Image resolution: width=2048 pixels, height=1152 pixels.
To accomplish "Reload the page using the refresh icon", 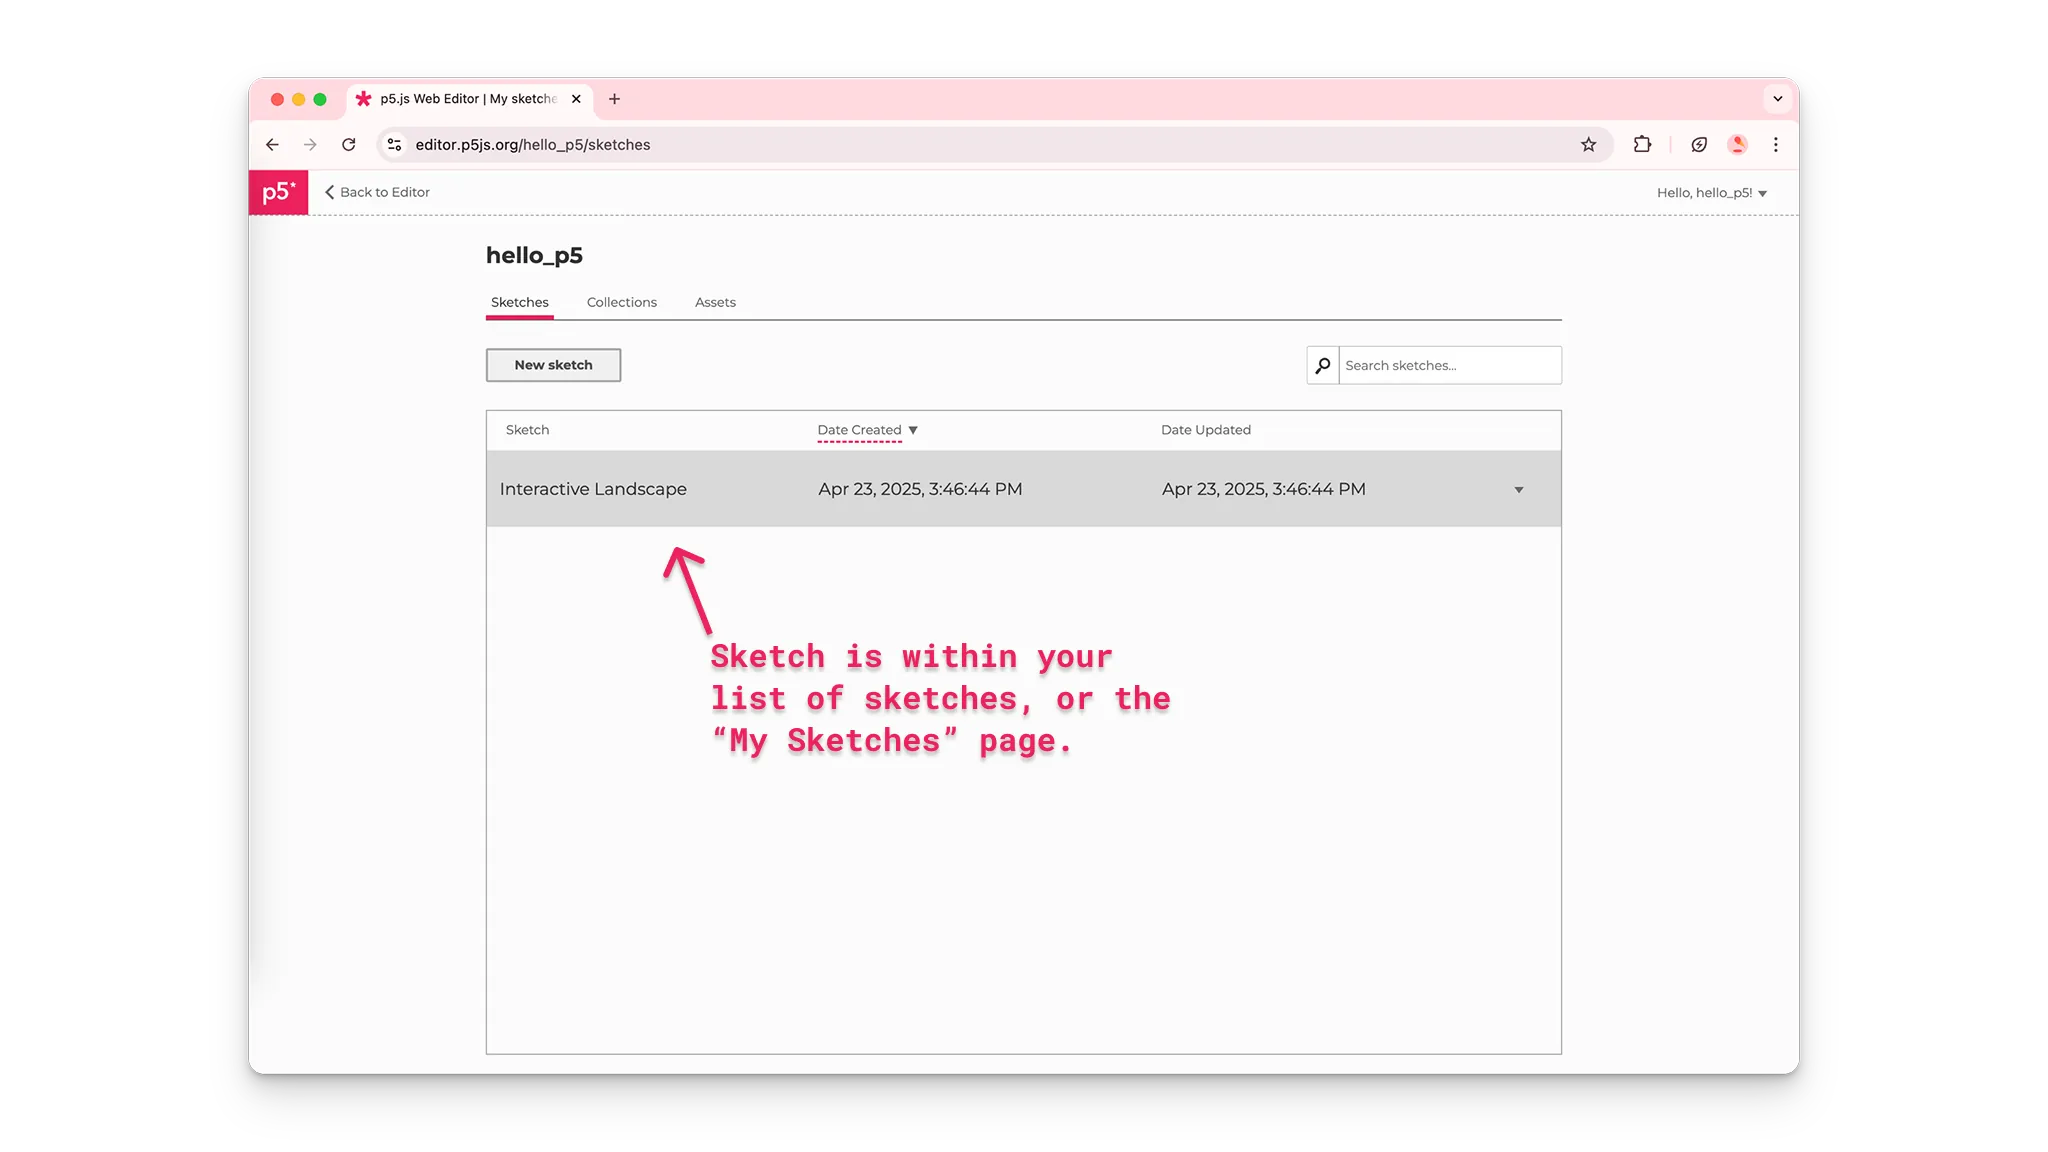I will (349, 144).
